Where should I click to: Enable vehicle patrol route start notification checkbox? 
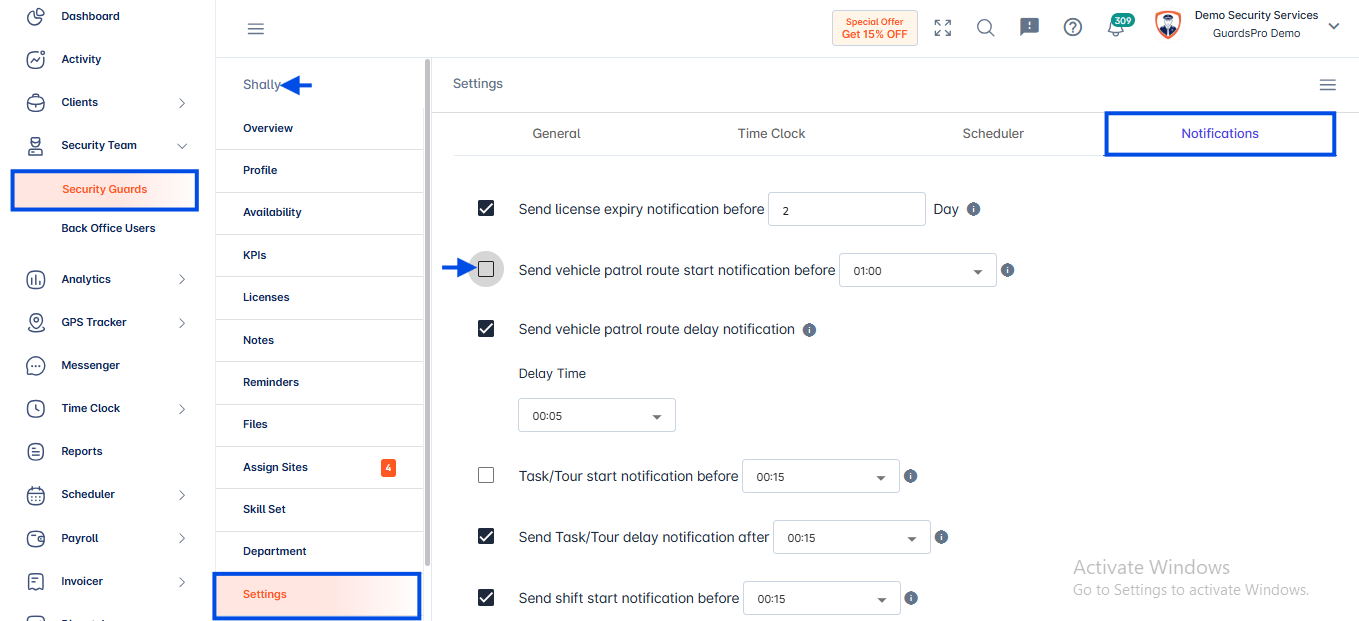coord(486,269)
